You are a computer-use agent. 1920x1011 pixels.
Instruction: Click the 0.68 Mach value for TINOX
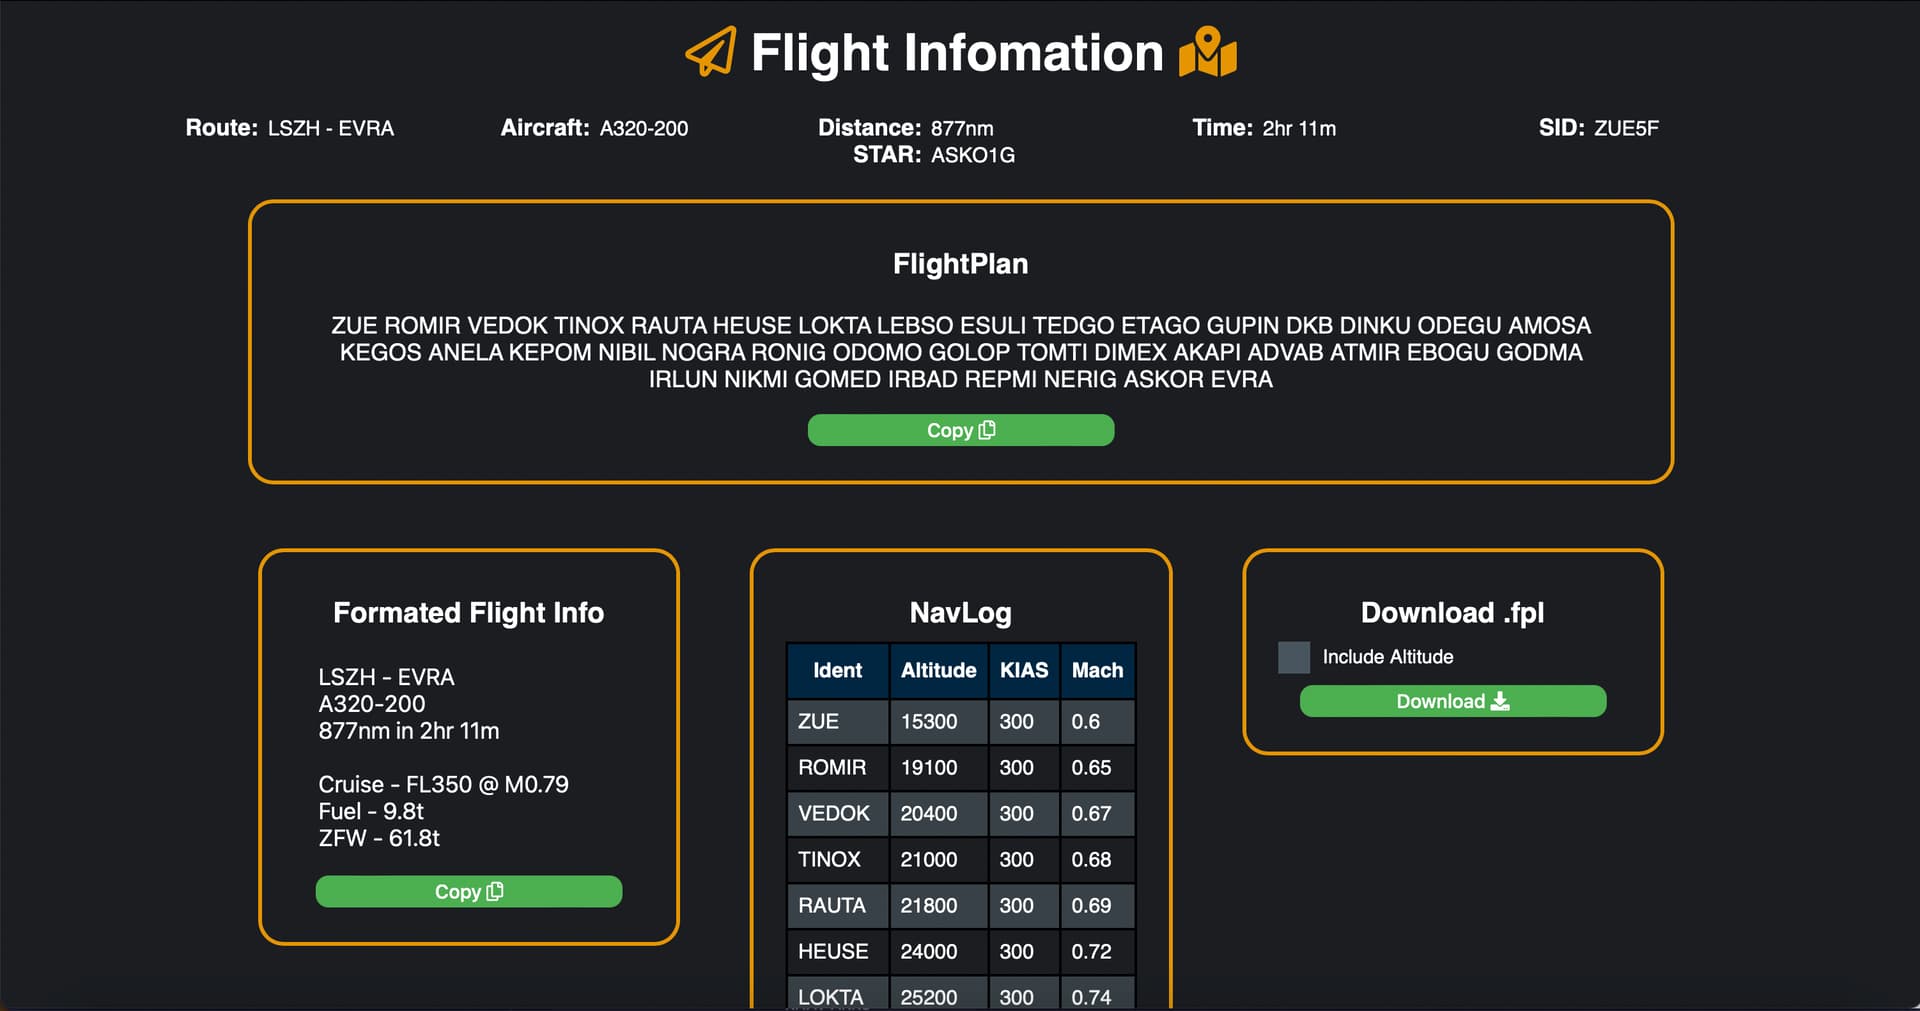tap(1091, 859)
